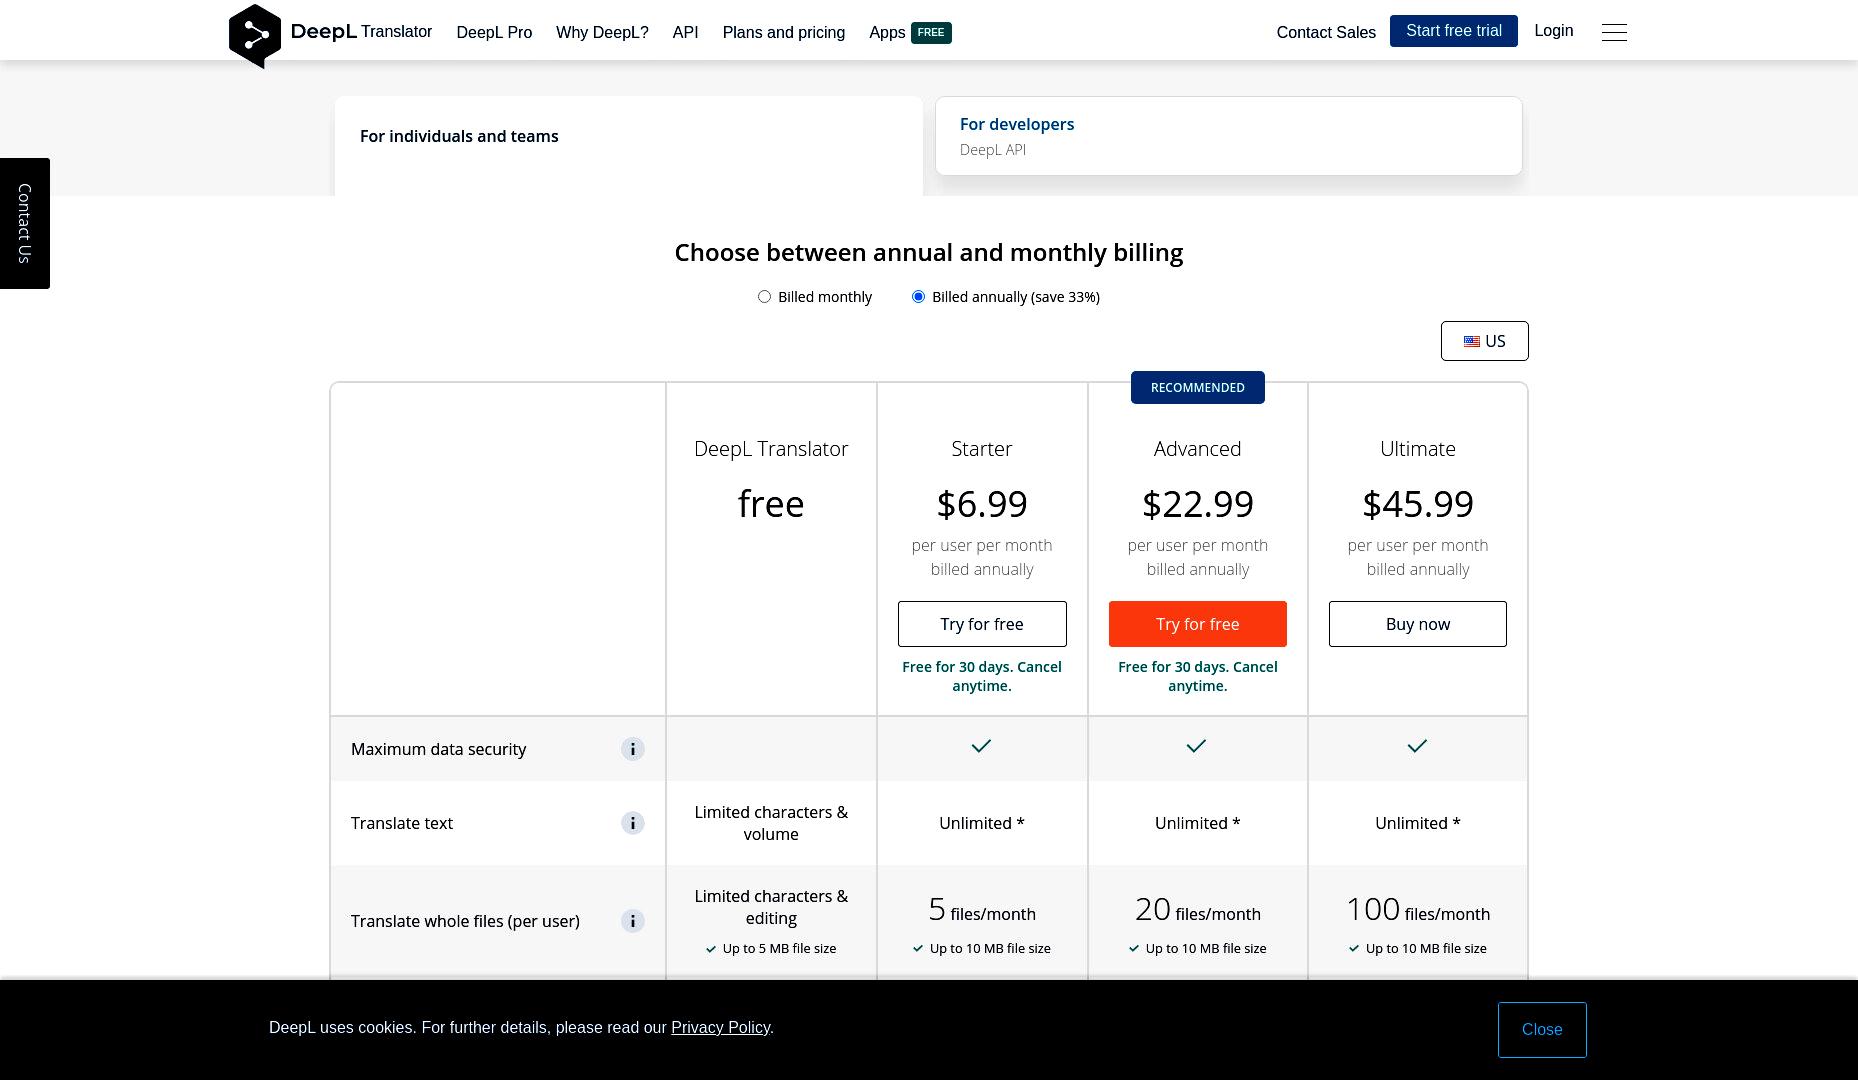1858x1080 pixels.
Task: Open the Contact Us side tab
Action: (25, 223)
